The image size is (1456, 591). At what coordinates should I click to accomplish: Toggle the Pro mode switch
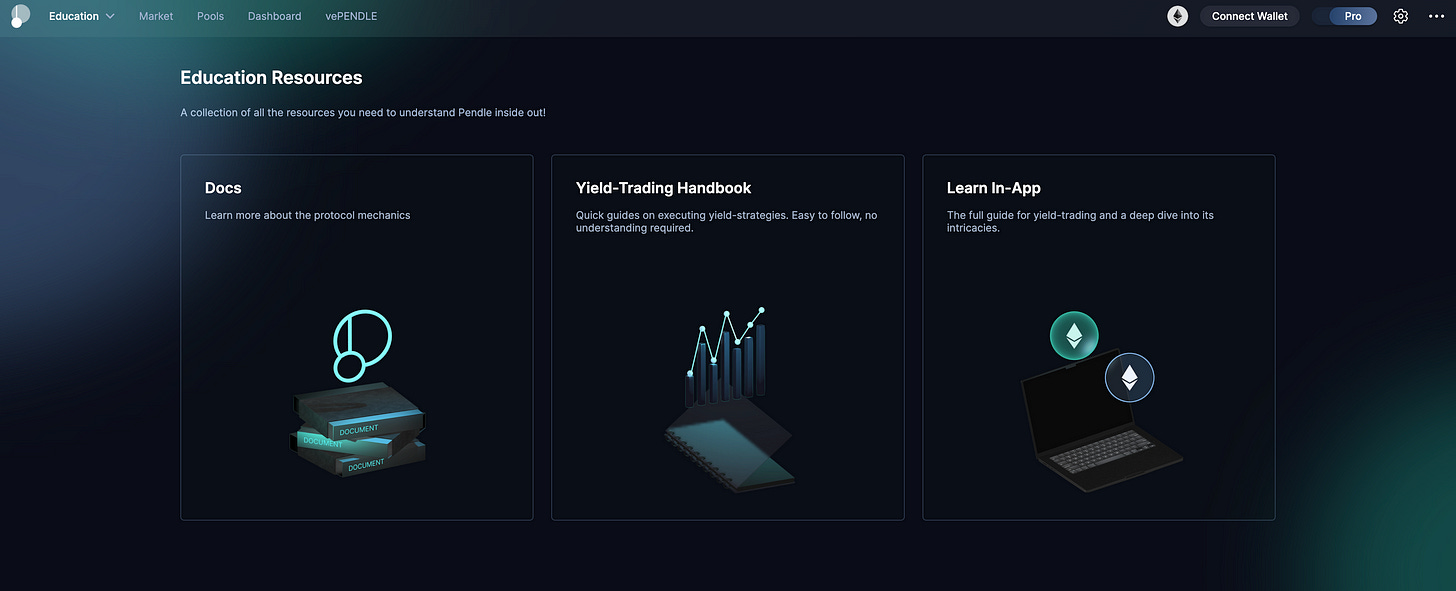(1345, 16)
